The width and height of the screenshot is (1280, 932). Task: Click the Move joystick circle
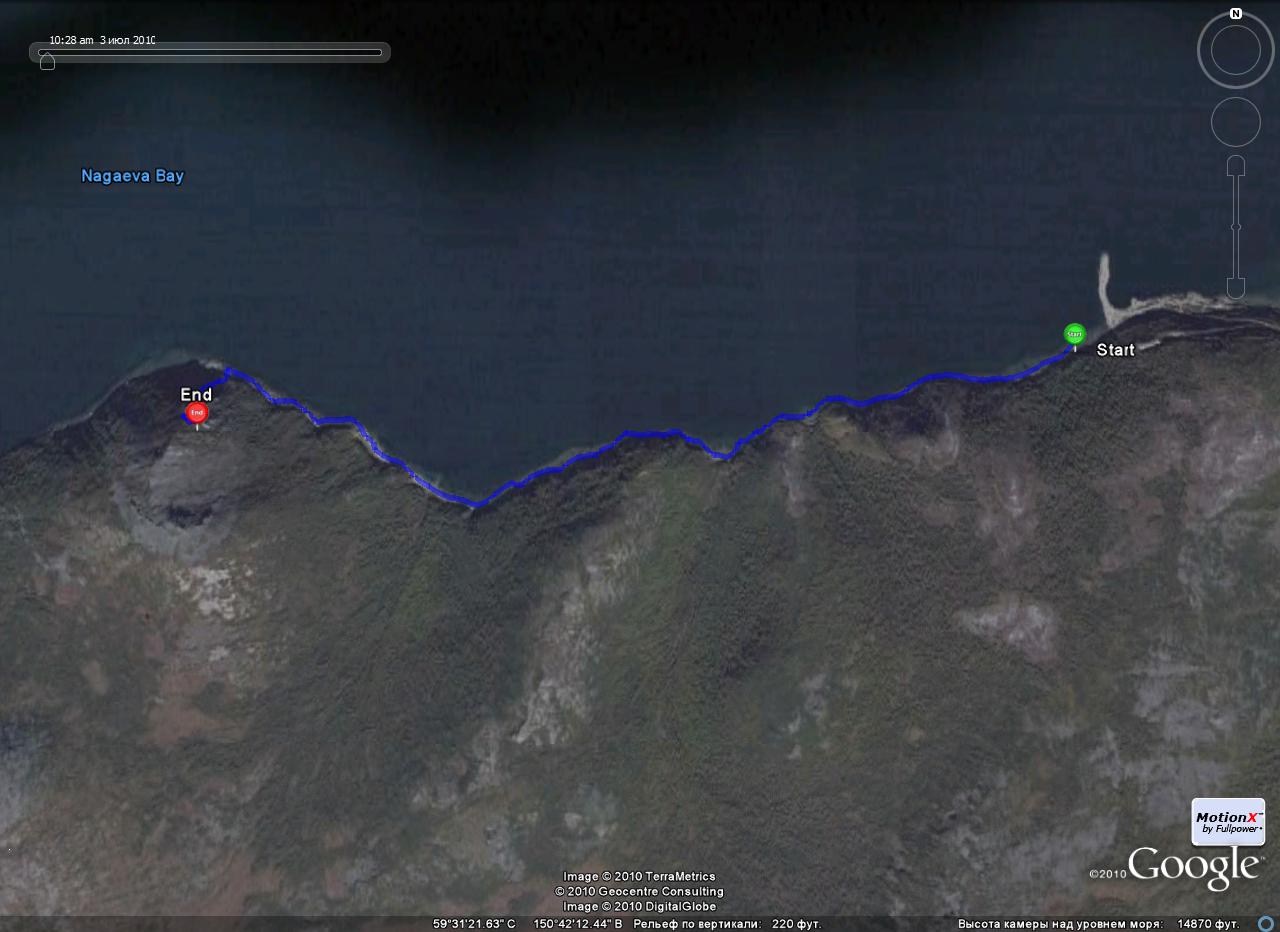coord(1236,123)
